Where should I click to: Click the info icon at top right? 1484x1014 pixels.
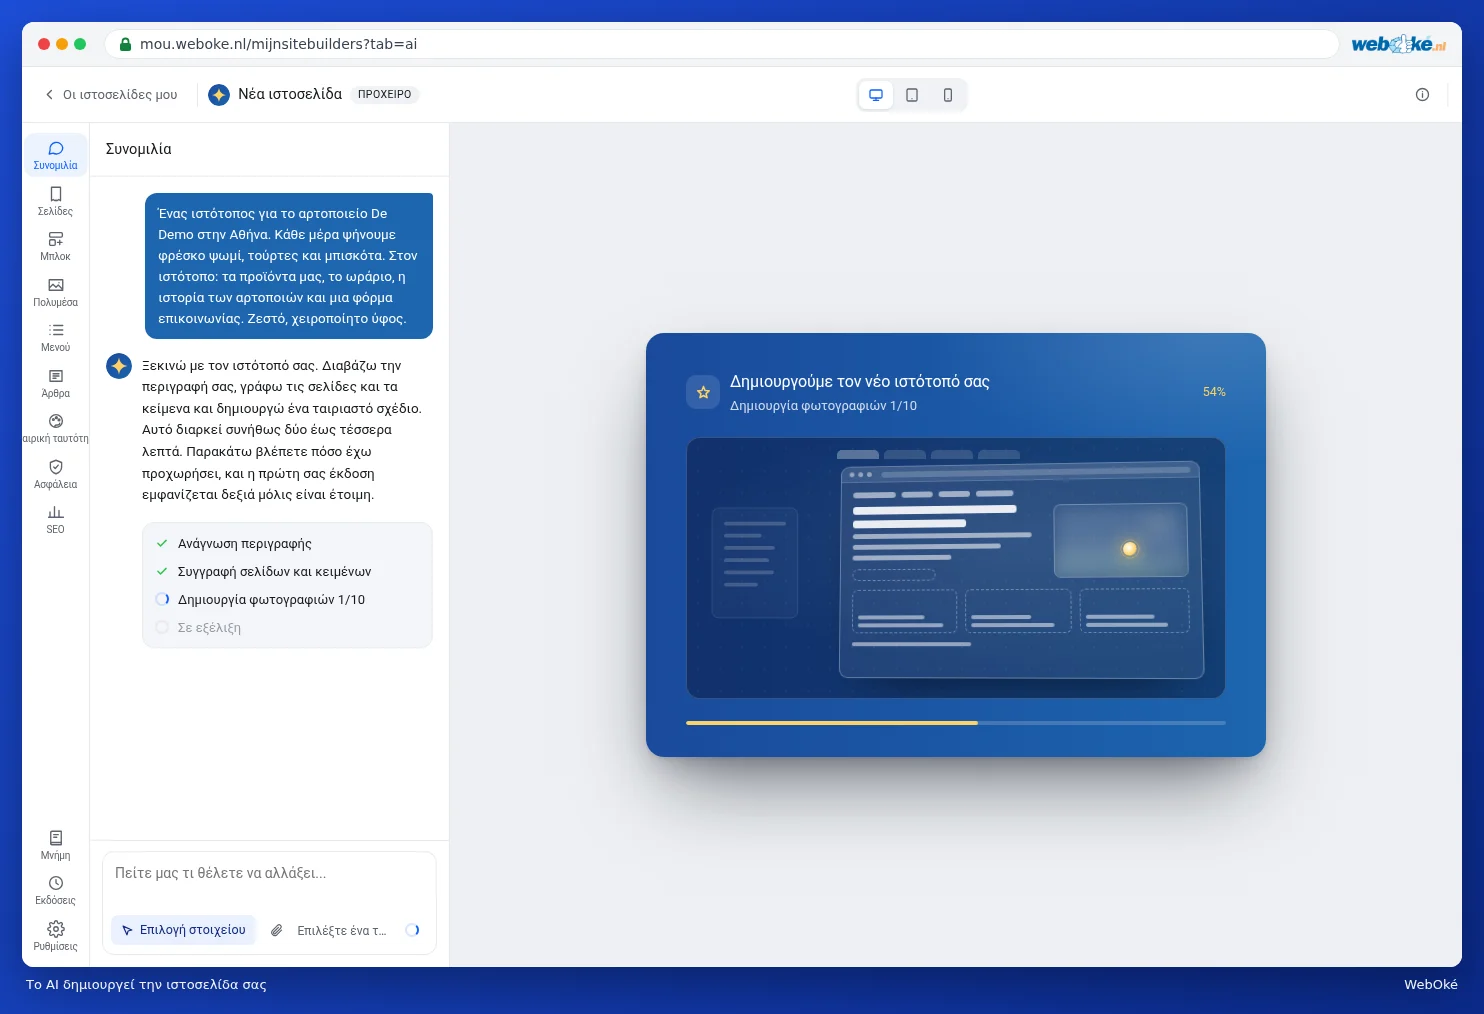click(1422, 95)
